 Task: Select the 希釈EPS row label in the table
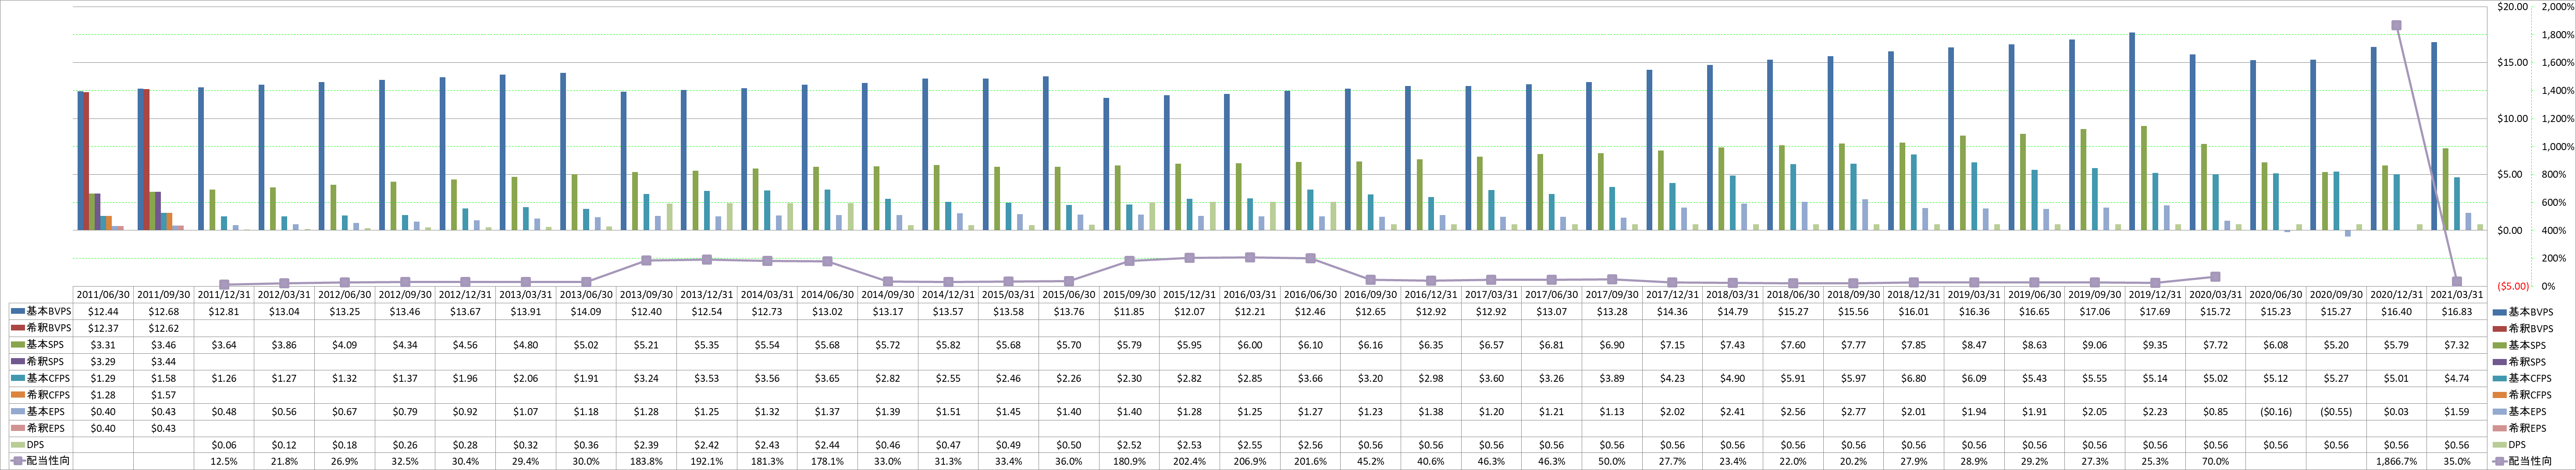point(46,428)
